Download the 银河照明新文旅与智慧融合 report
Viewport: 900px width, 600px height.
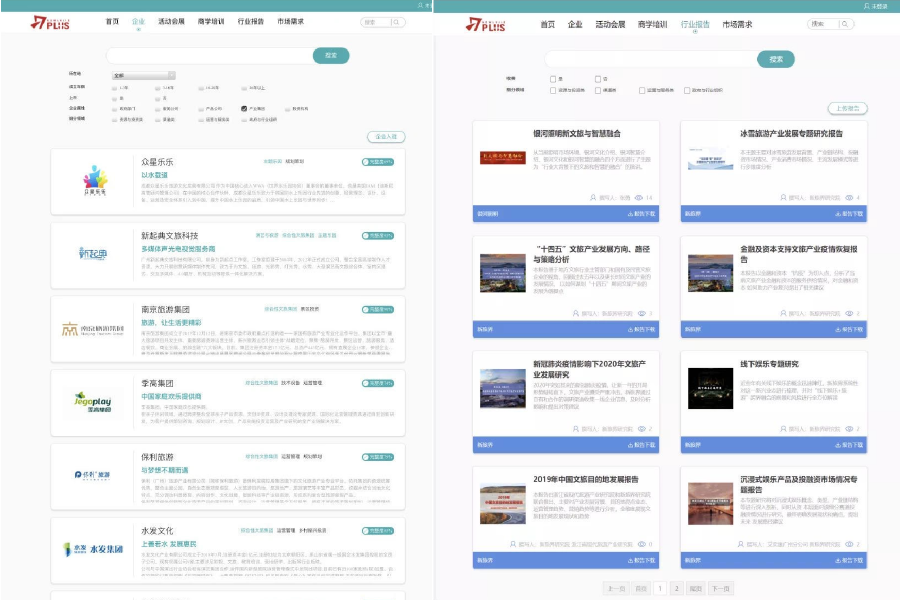click(x=642, y=214)
